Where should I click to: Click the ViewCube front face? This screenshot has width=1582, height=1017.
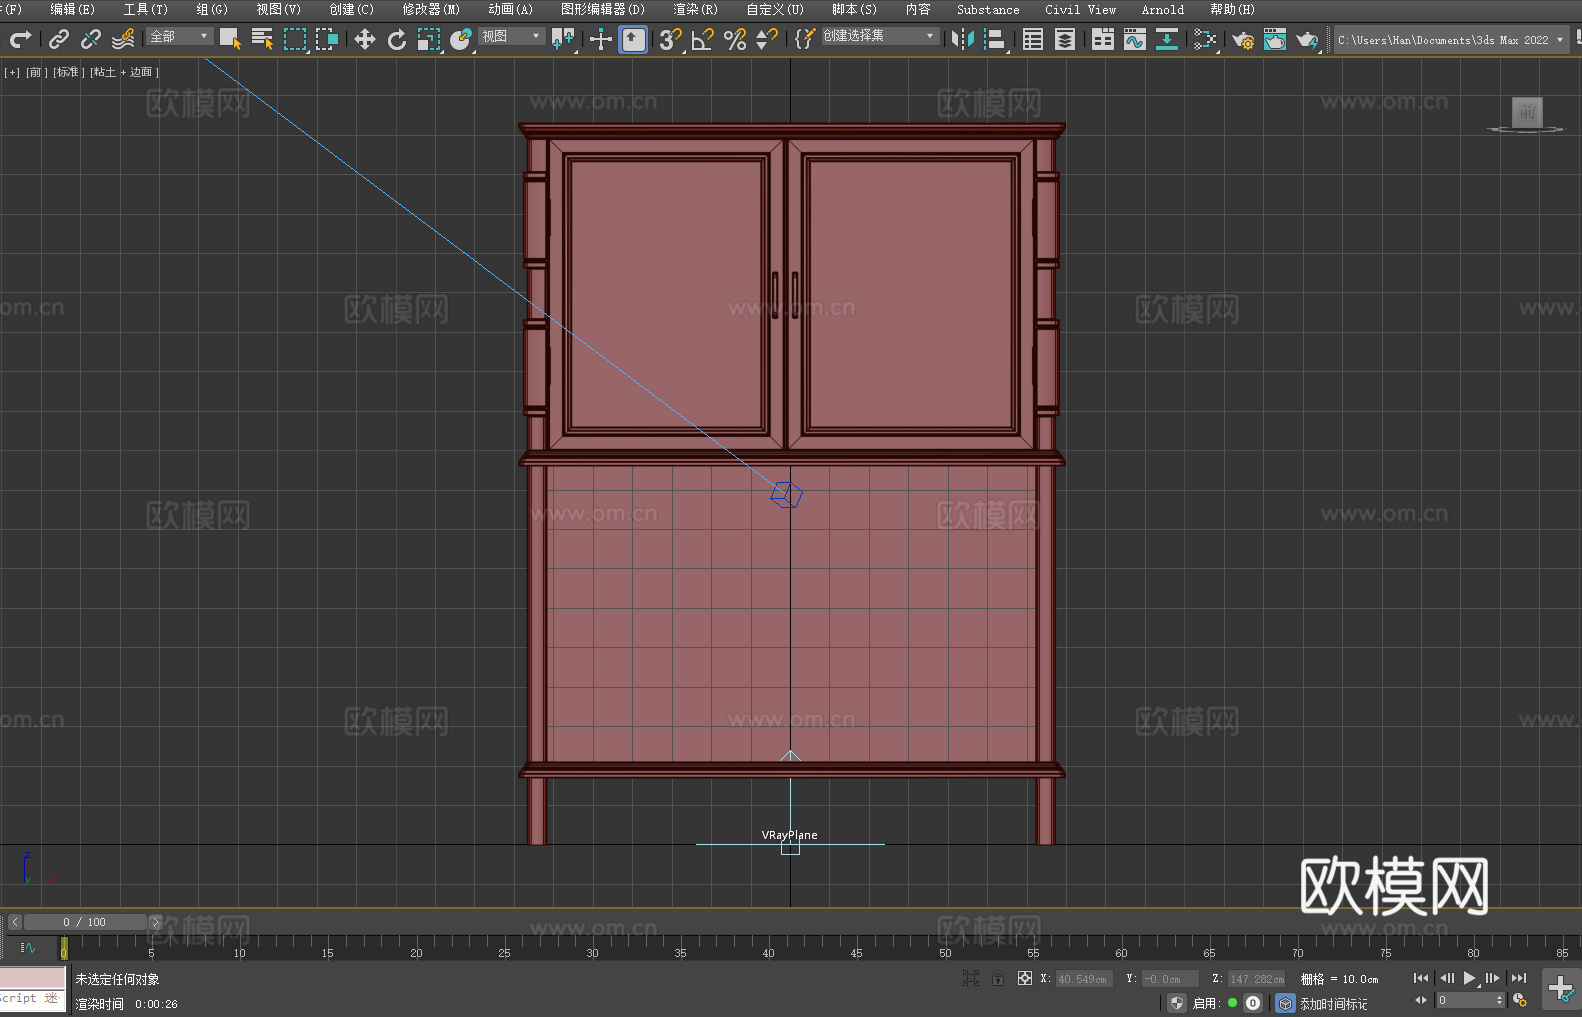[x=1527, y=112]
